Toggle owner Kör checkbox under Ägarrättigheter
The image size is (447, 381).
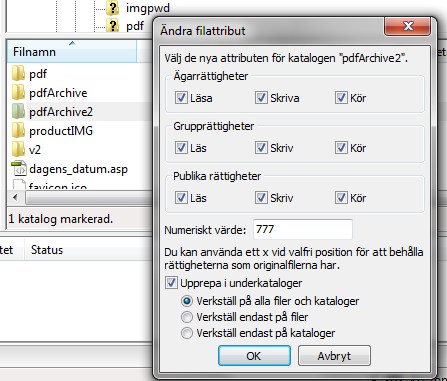341,98
